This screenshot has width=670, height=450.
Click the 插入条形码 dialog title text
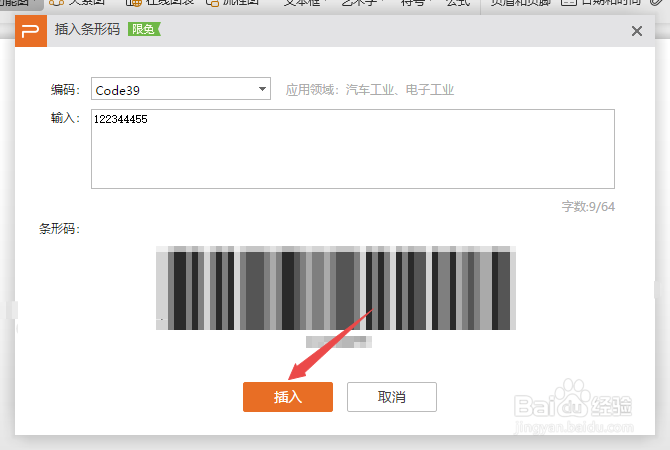(87, 29)
